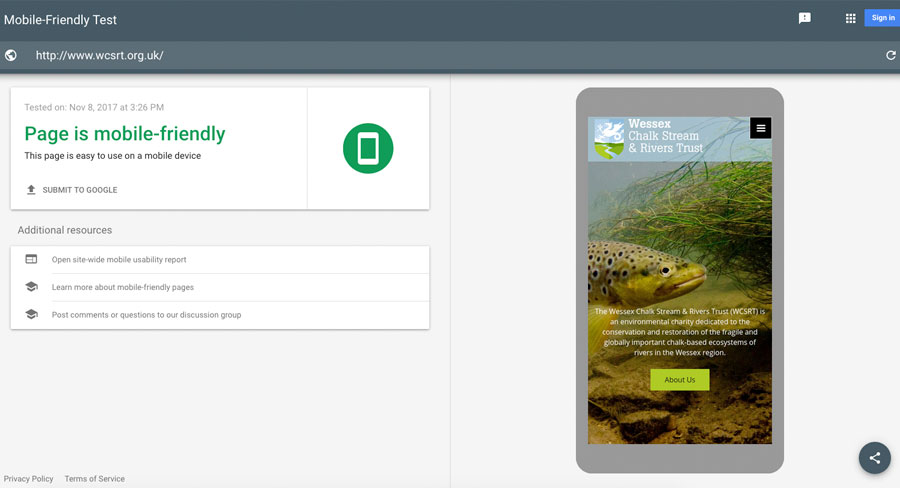900x488 pixels.
Task: Click 'This page is easy to use' text
Action: click(x=112, y=156)
